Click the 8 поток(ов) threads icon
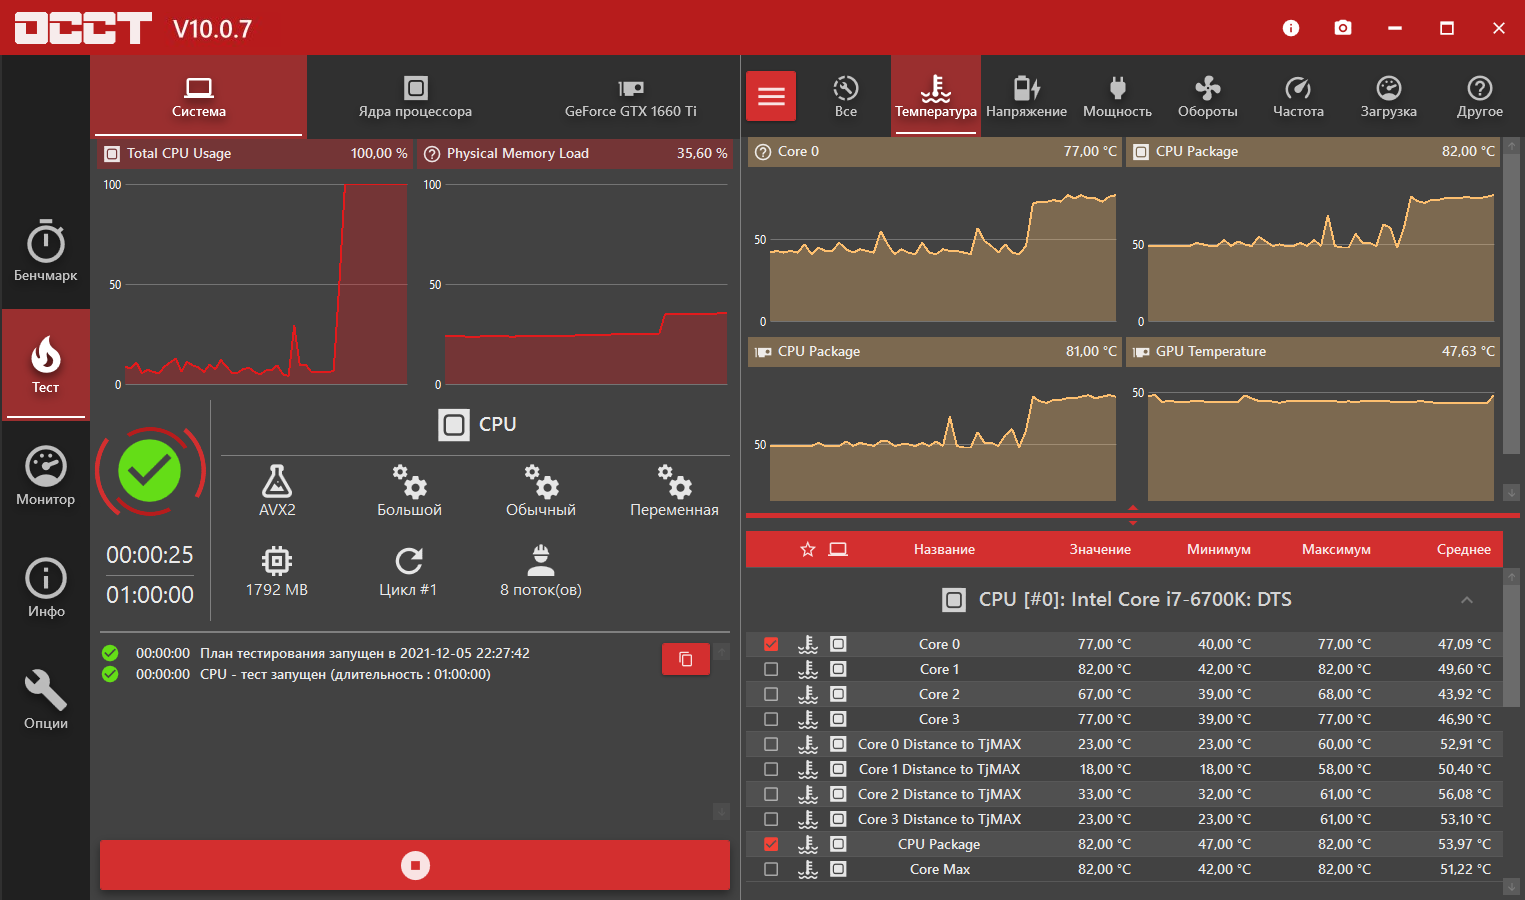 pyautogui.click(x=541, y=560)
